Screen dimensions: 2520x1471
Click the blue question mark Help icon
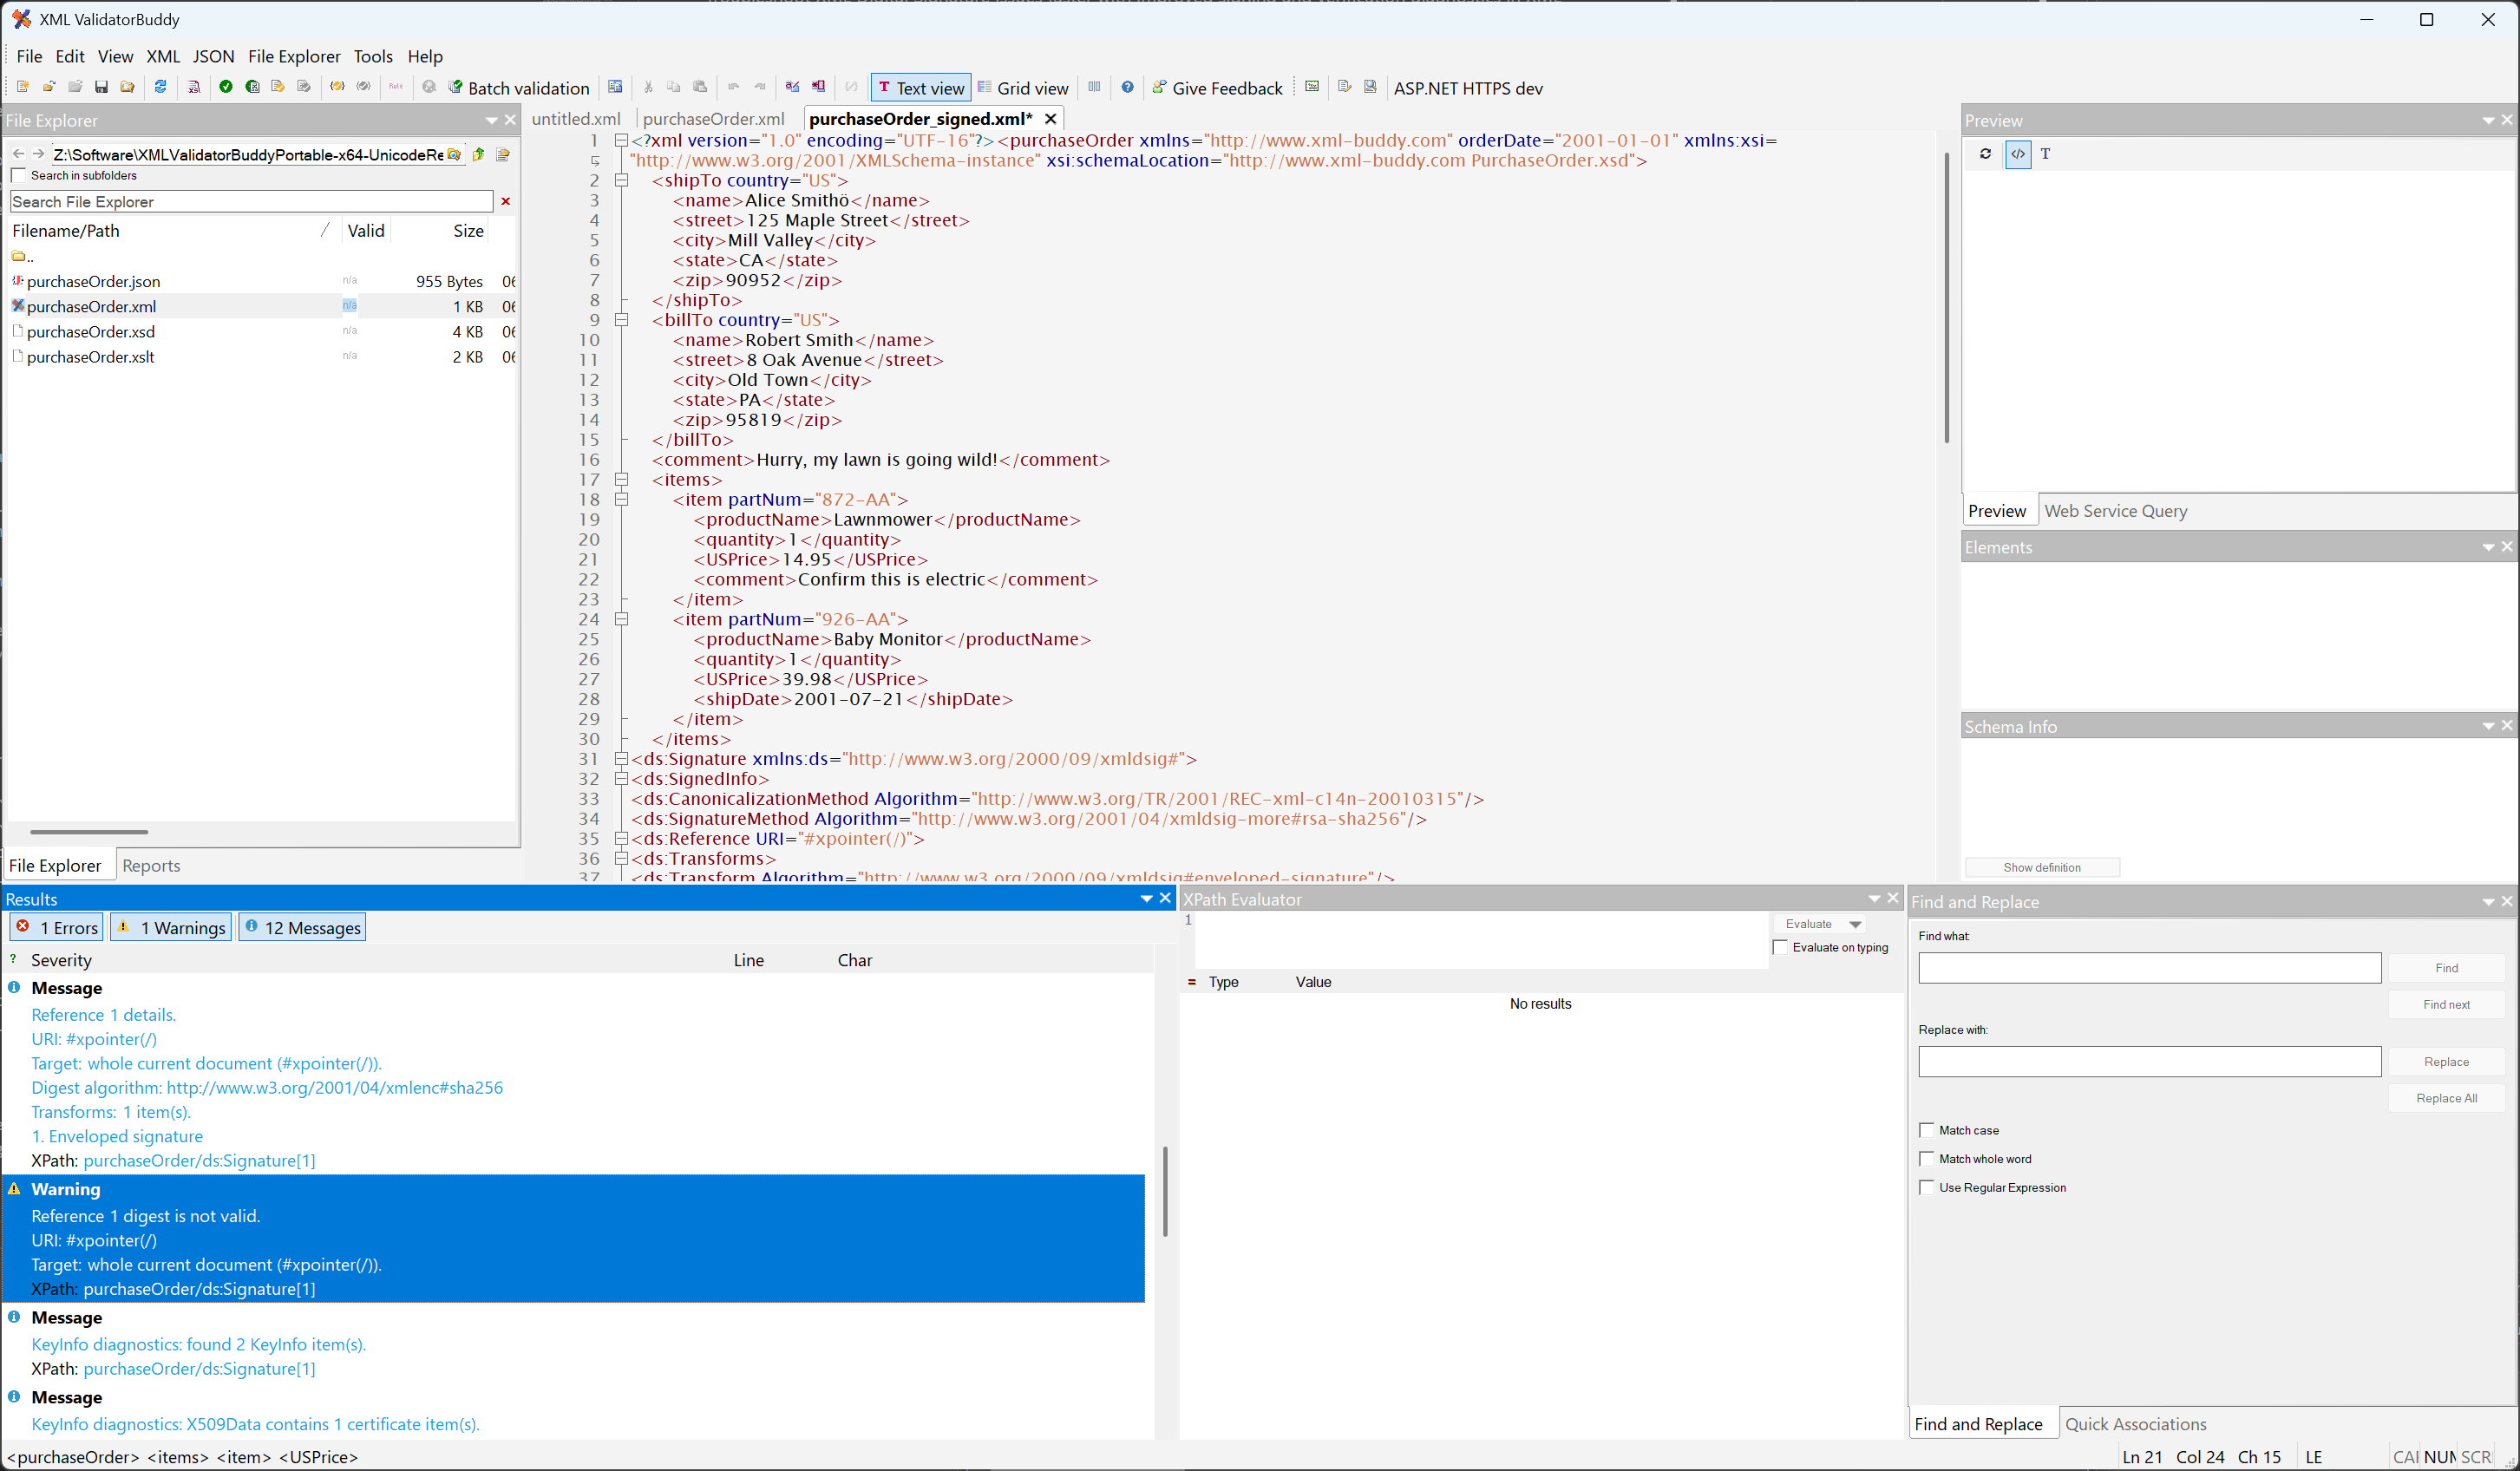point(1127,87)
